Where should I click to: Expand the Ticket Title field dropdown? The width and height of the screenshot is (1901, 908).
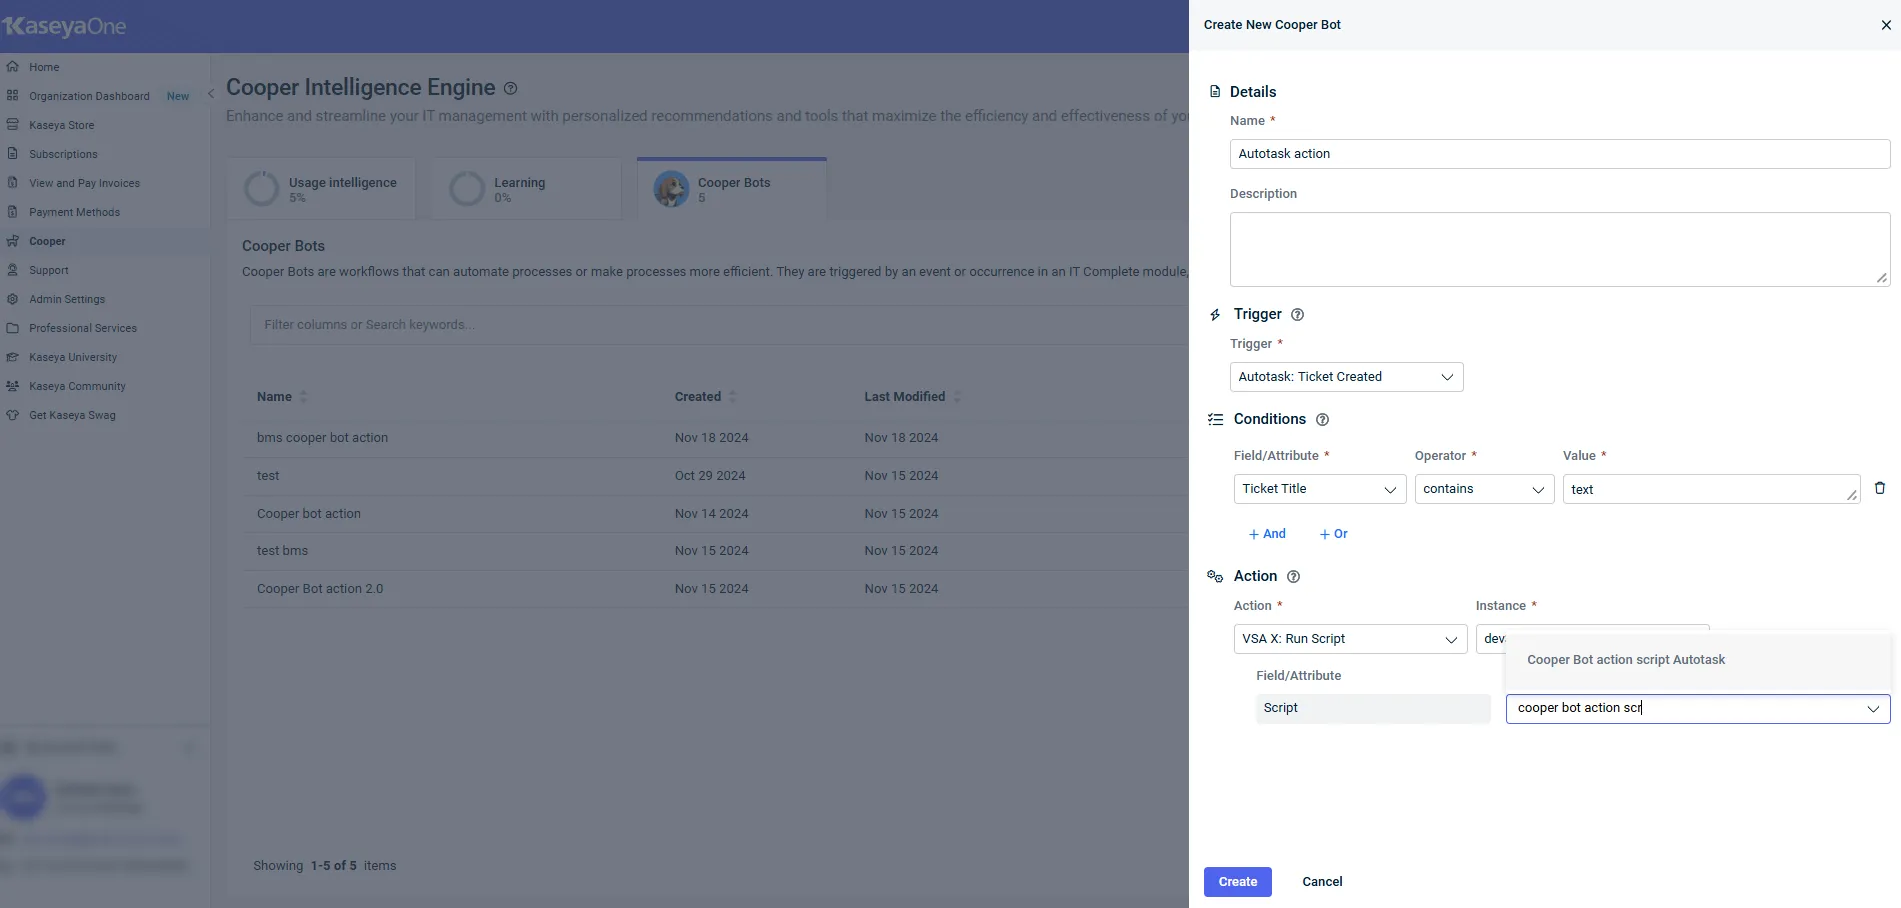click(x=1319, y=489)
